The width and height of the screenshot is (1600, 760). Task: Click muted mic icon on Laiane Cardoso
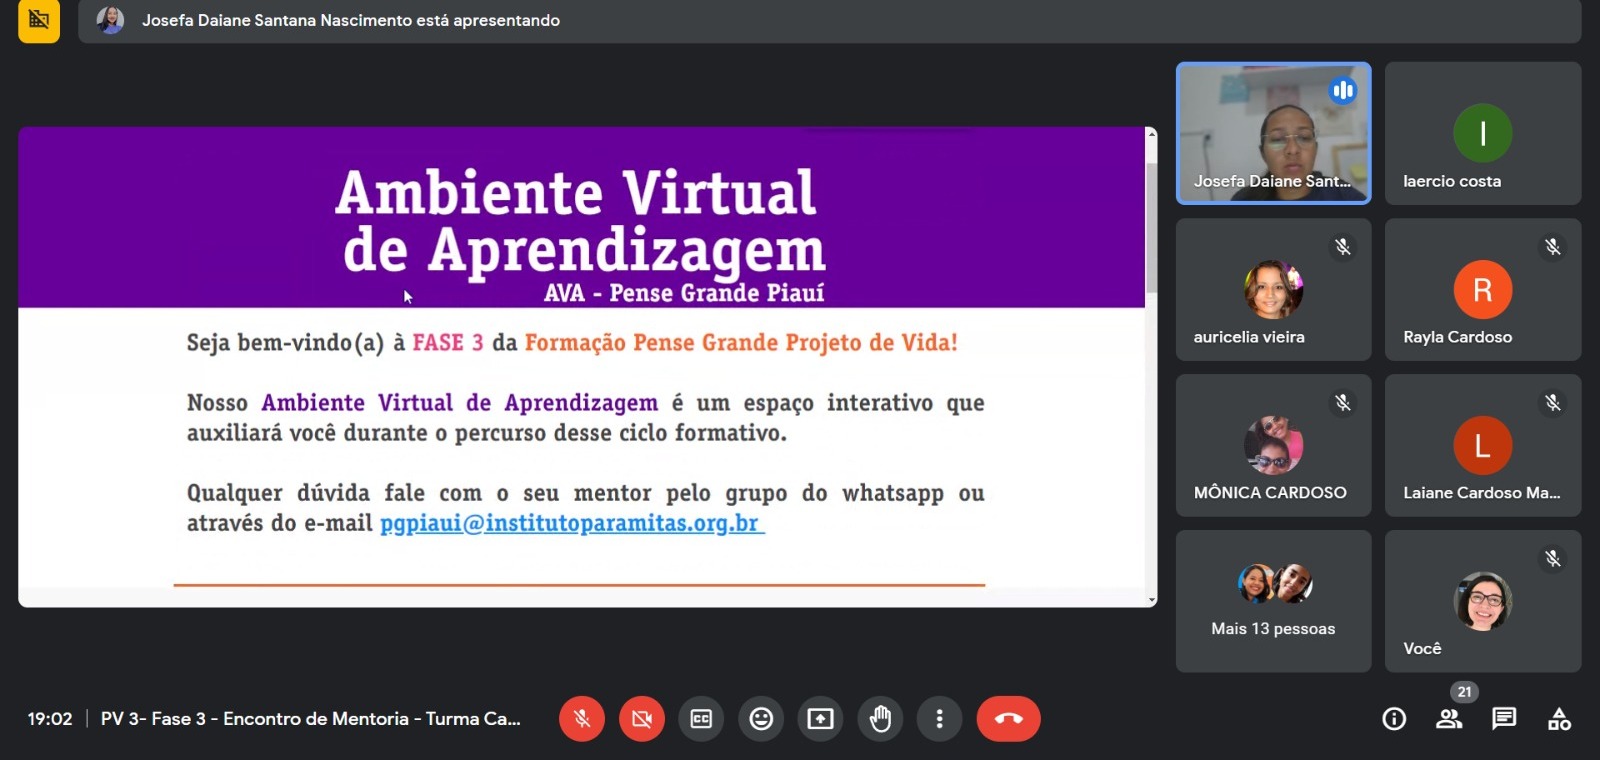click(1552, 402)
